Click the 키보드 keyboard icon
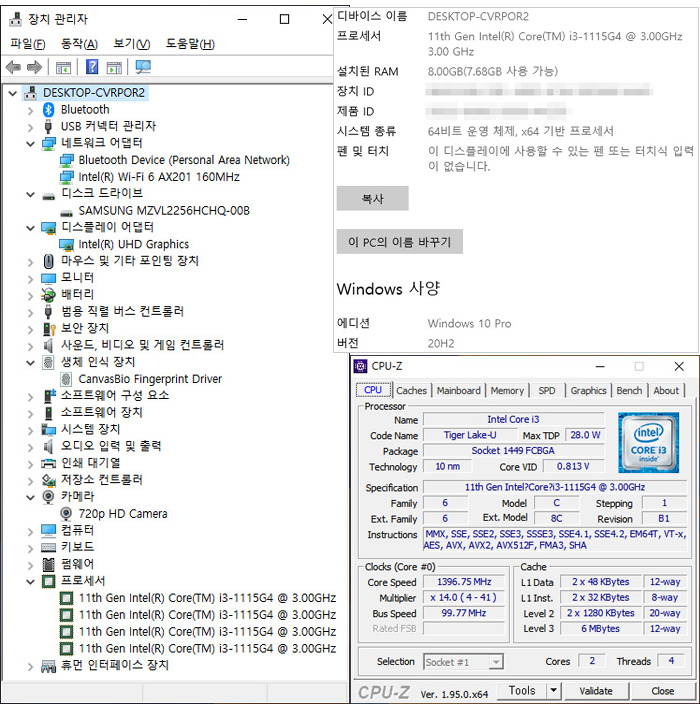The image size is (700, 709). [48, 547]
